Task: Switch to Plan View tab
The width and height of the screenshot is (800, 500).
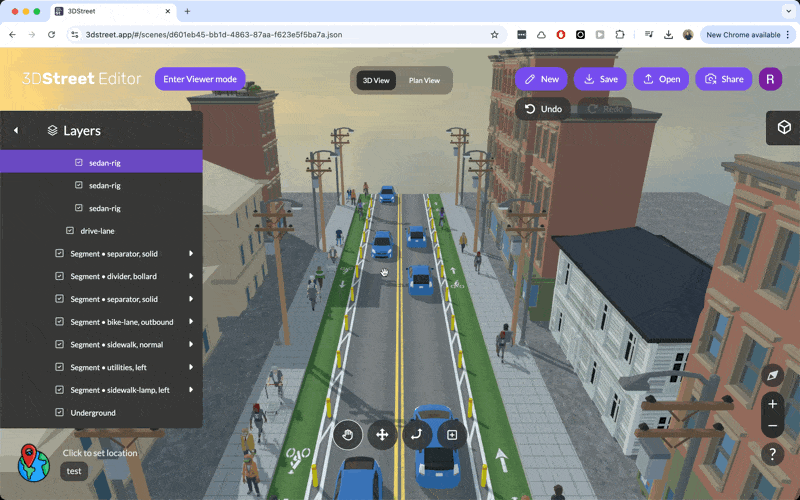Action: (x=424, y=80)
